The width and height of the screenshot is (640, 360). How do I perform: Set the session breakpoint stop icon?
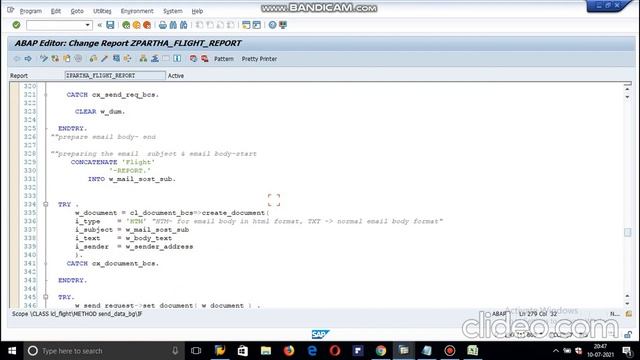pos(193,59)
